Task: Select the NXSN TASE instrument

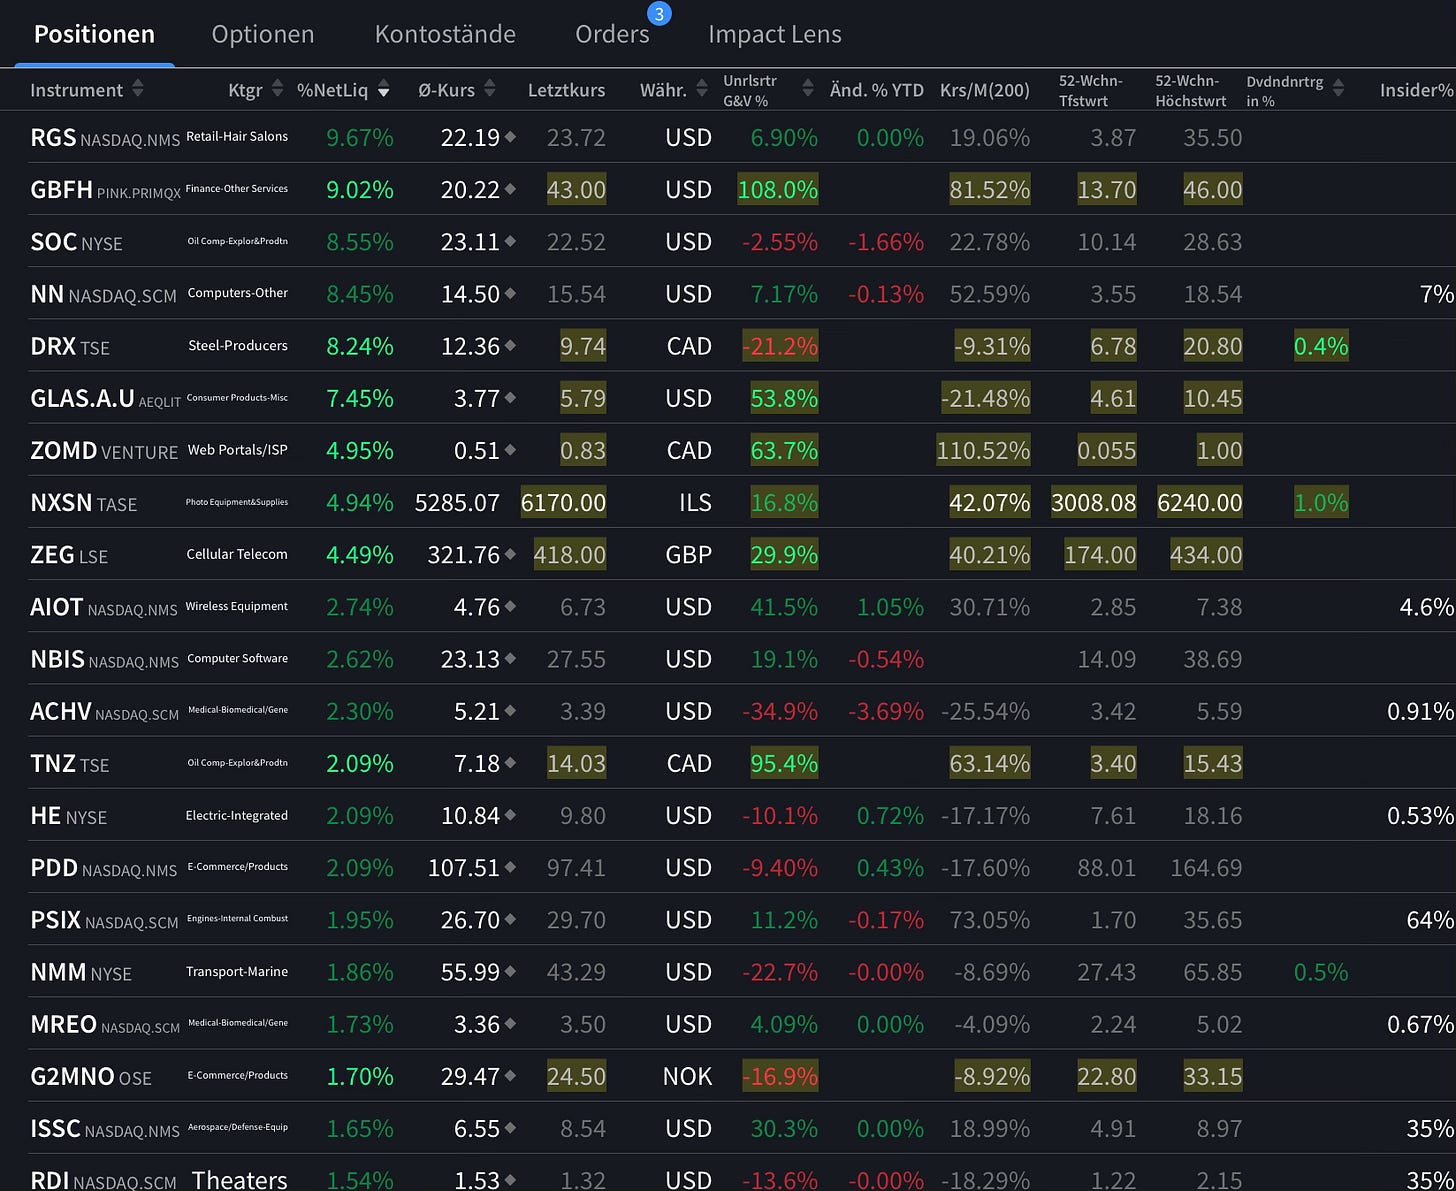Action: pyautogui.click(x=83, y=503)
